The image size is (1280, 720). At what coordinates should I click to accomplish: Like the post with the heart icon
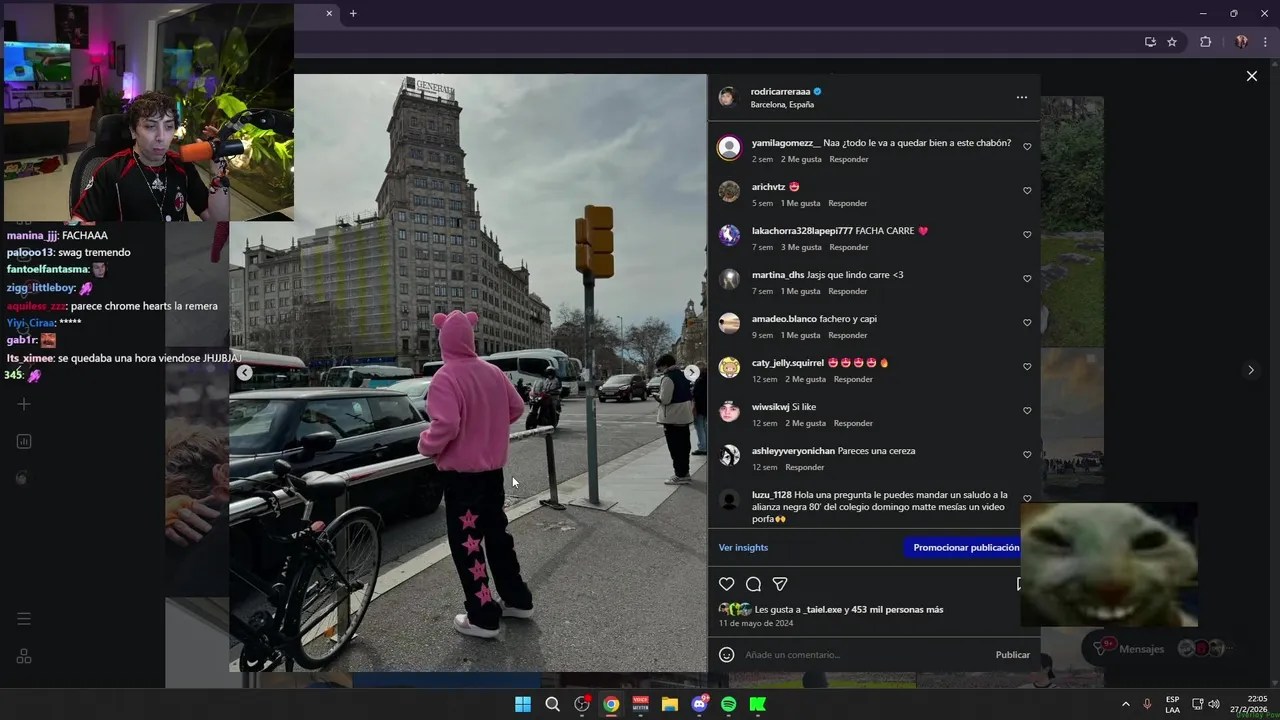727,584
